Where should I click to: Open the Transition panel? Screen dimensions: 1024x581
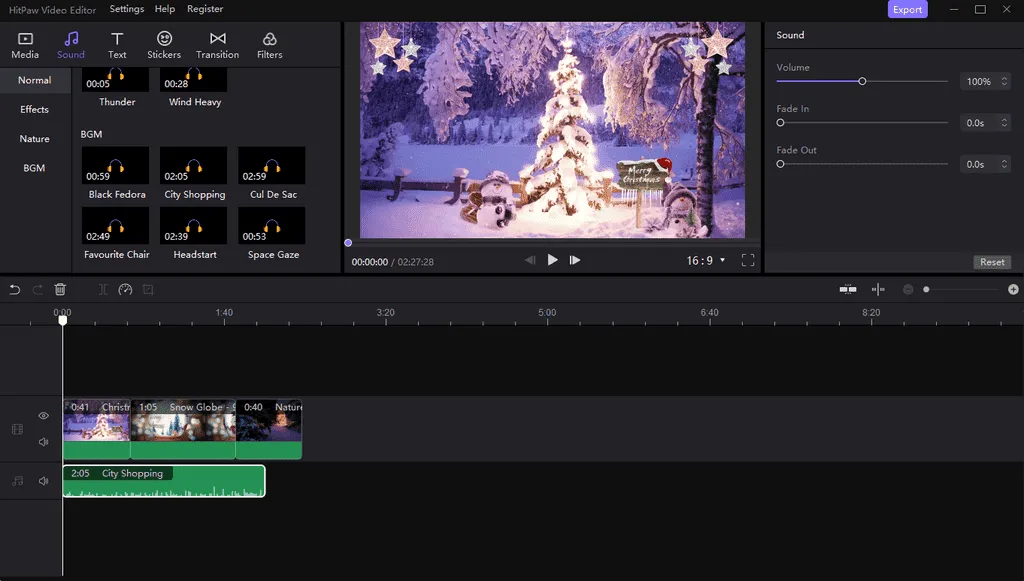click(x=217, y=45)
